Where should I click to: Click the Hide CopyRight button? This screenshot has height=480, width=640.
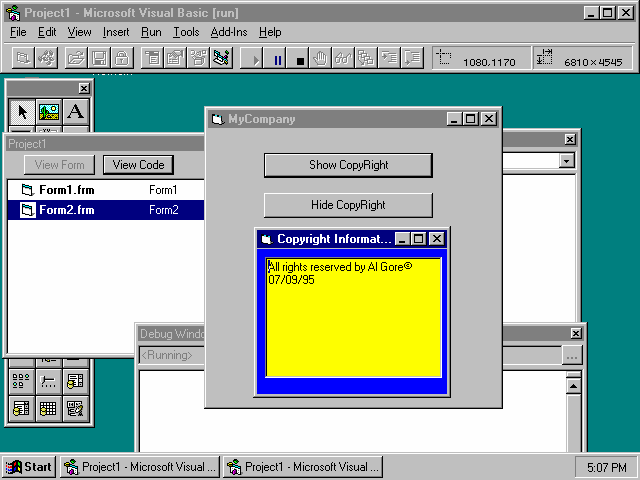(x=348, y=205)
